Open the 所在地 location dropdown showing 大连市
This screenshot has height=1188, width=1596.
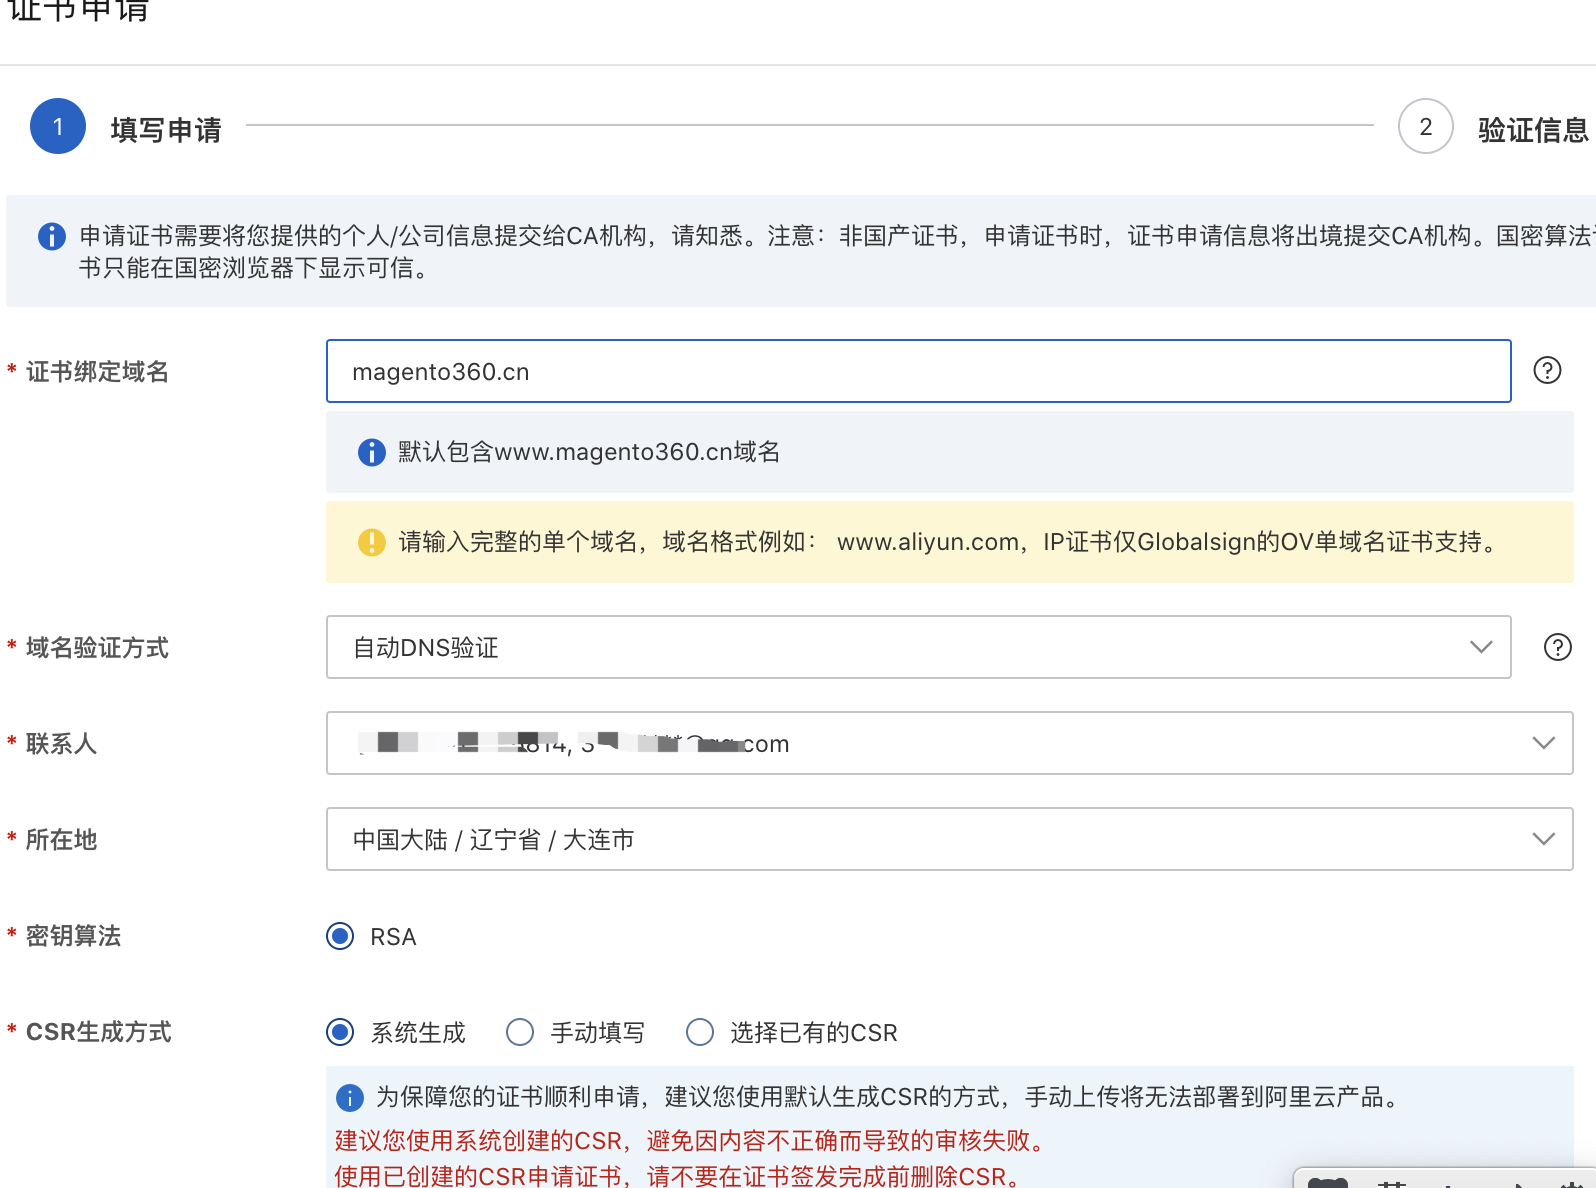[949, 839]
